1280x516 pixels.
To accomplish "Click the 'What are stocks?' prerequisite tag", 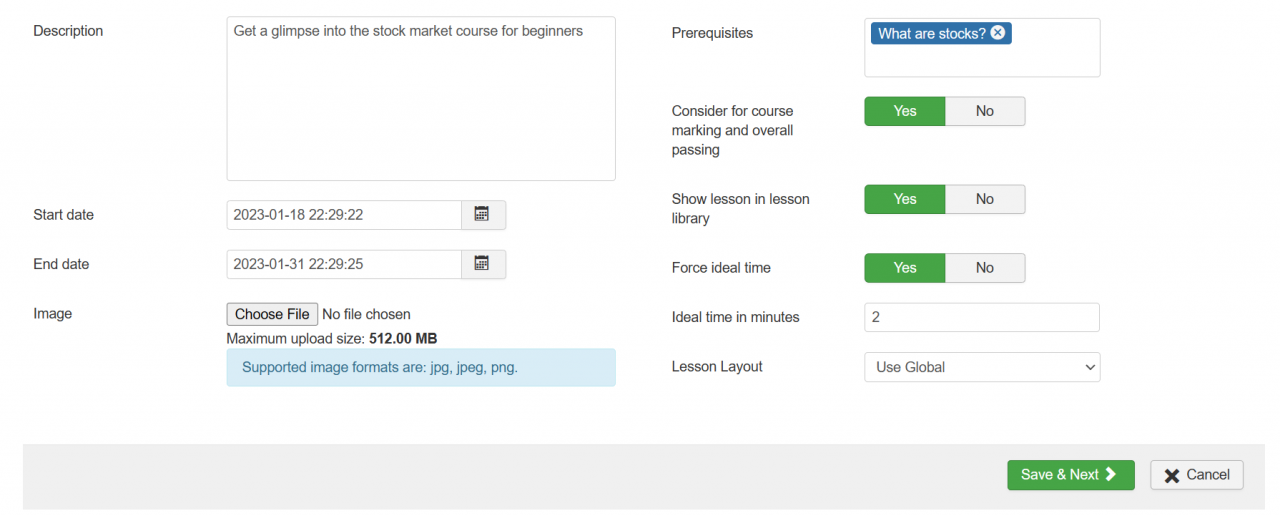I will pos(931,33).
